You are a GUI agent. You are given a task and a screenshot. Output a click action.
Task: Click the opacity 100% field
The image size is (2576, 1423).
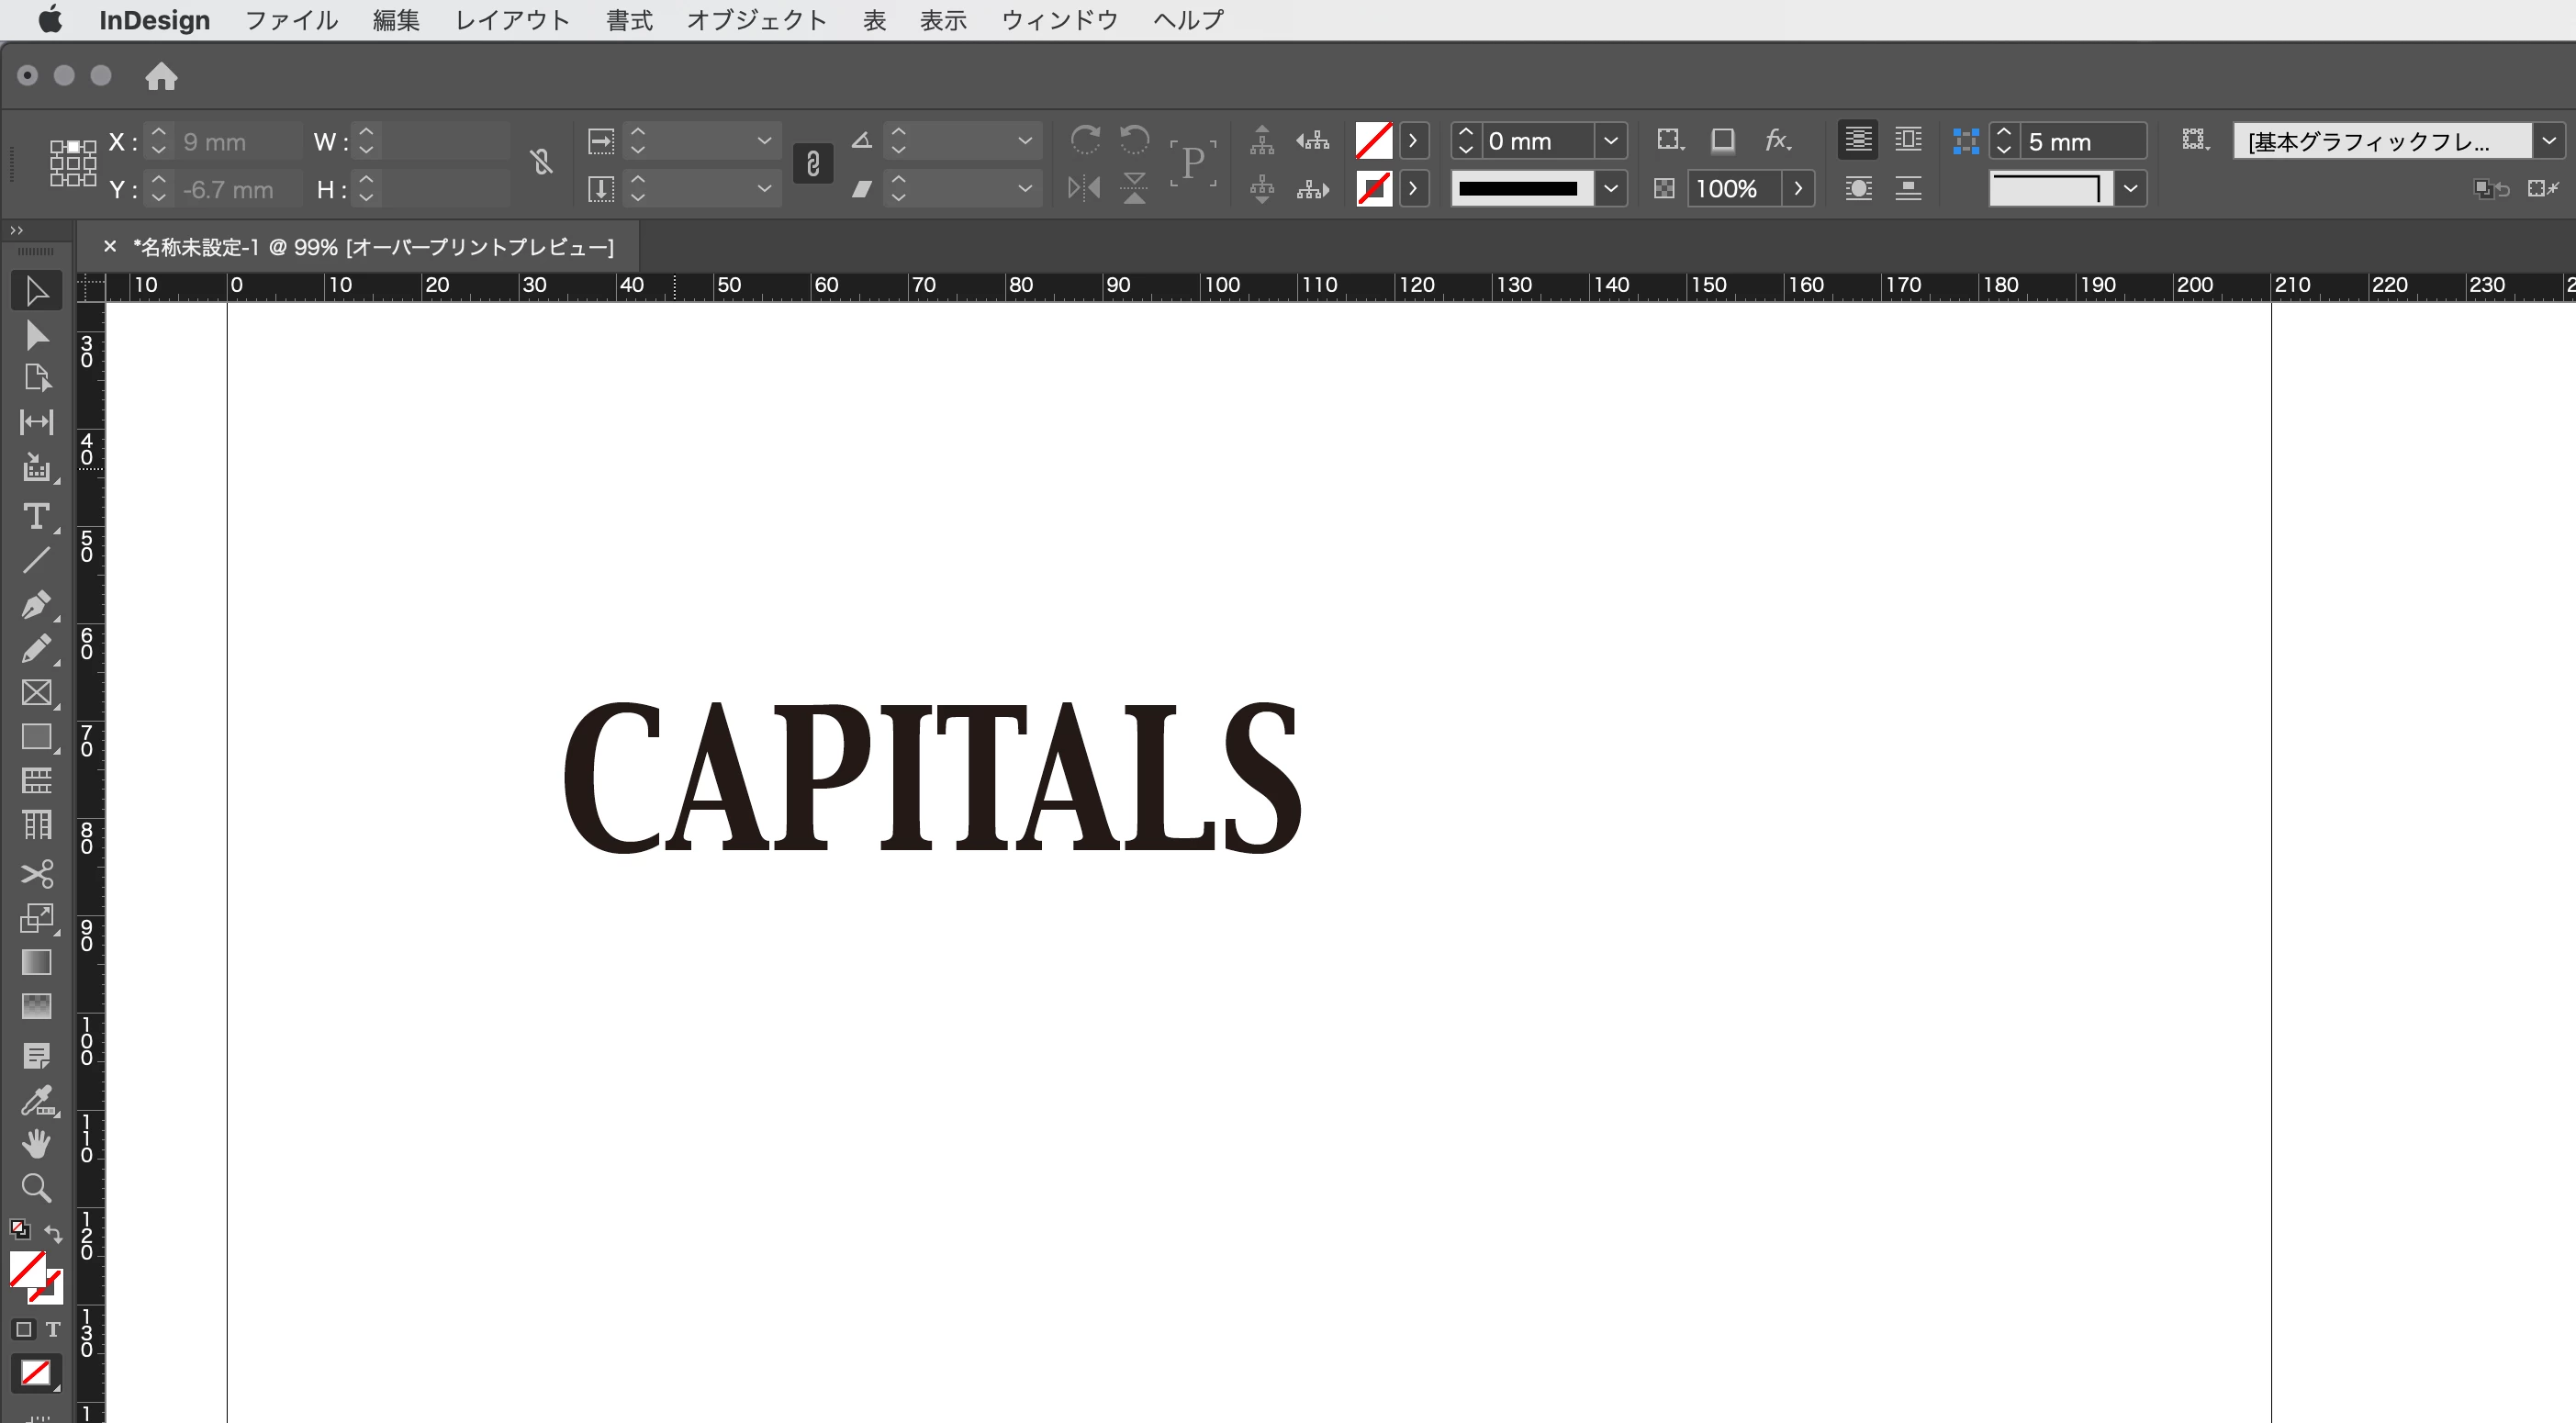click(x=1734, y=188)
